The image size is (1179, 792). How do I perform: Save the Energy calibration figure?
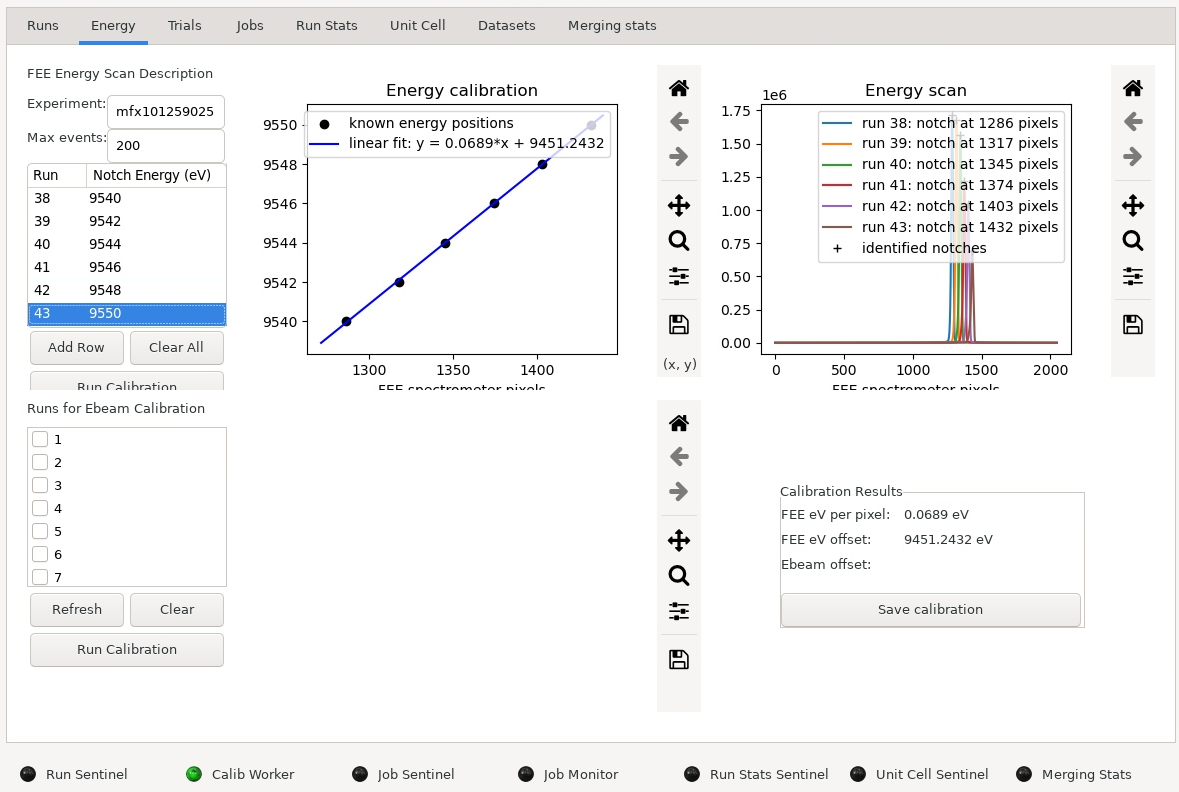coord(678,324)
